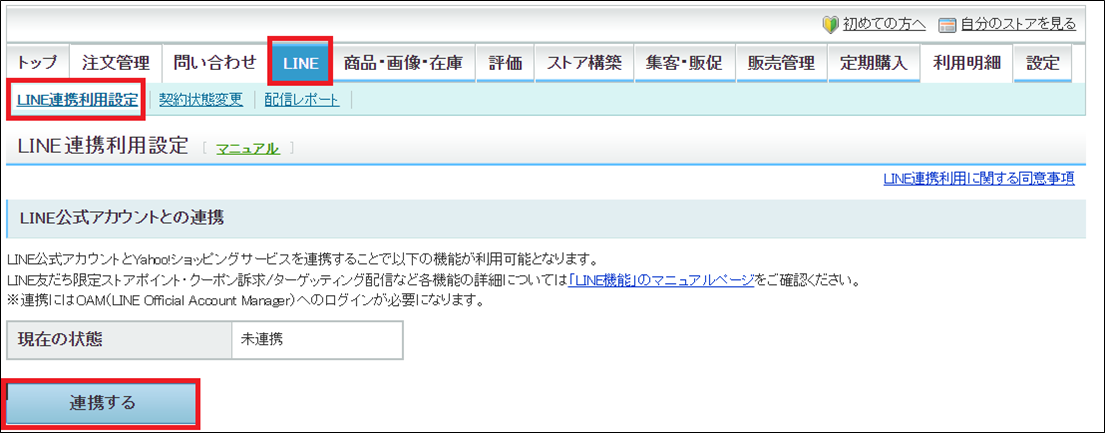
Task: Select the 集客・販促 tab
Action: [684, 63]
